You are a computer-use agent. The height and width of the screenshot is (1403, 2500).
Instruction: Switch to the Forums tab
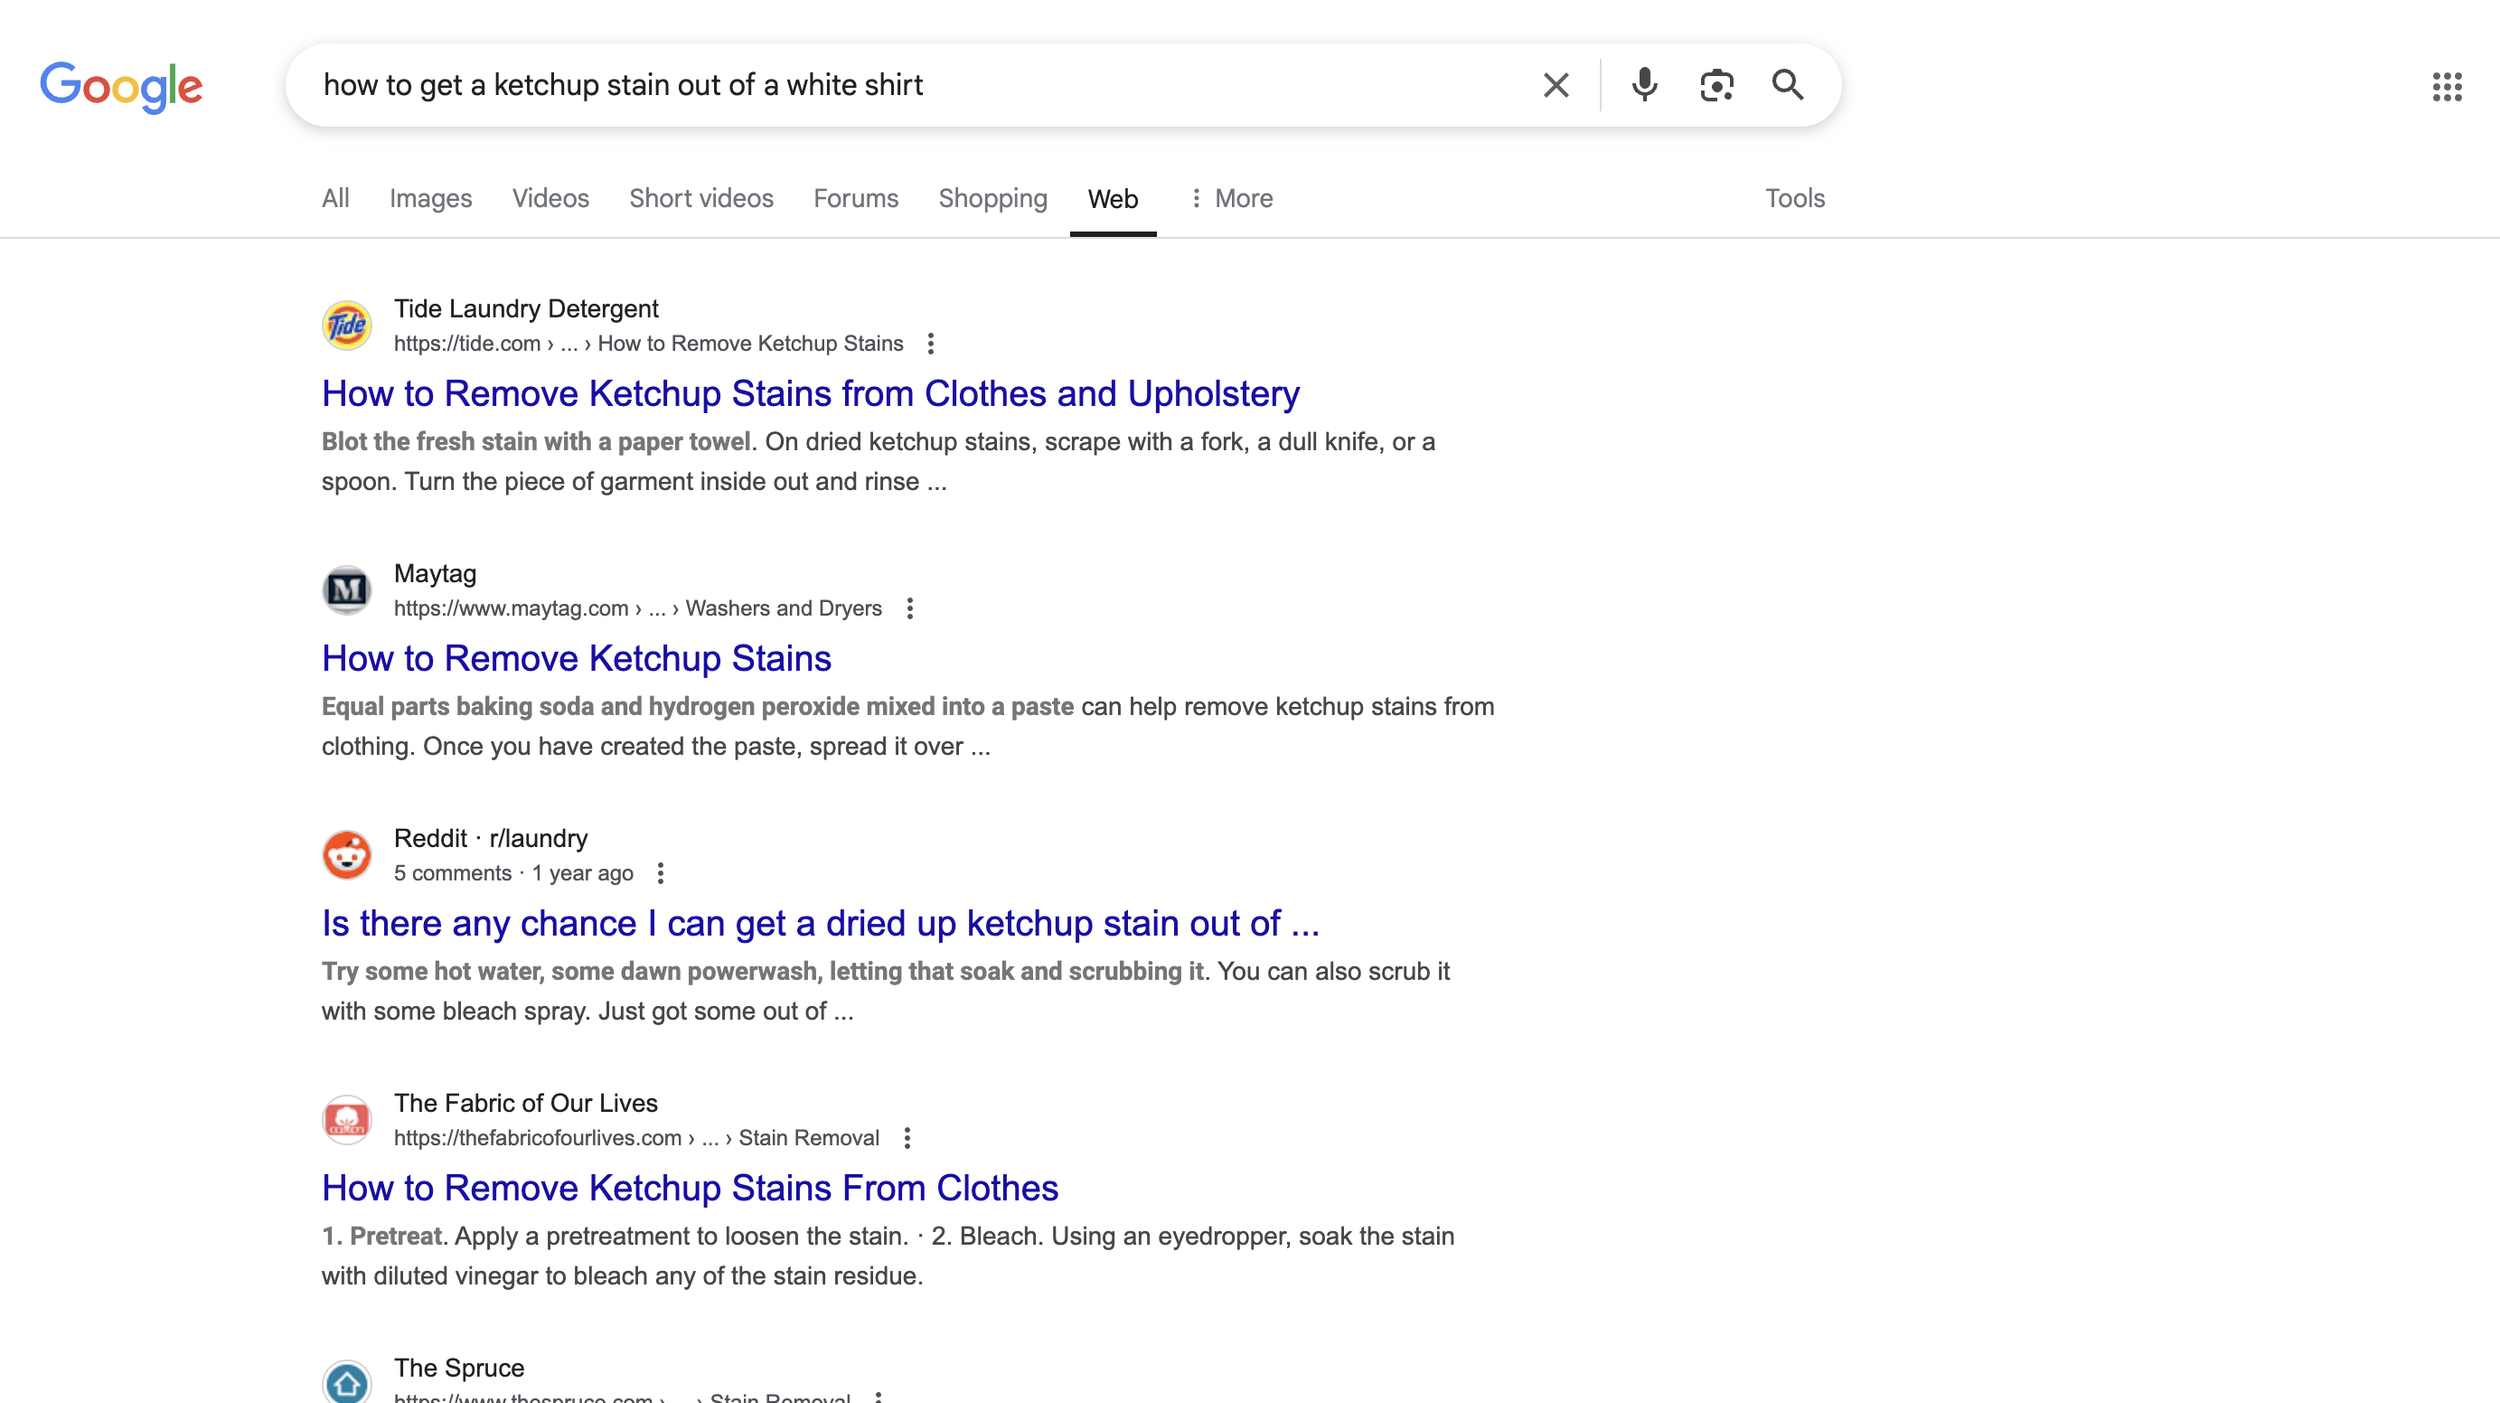click(x=855, y=199)
